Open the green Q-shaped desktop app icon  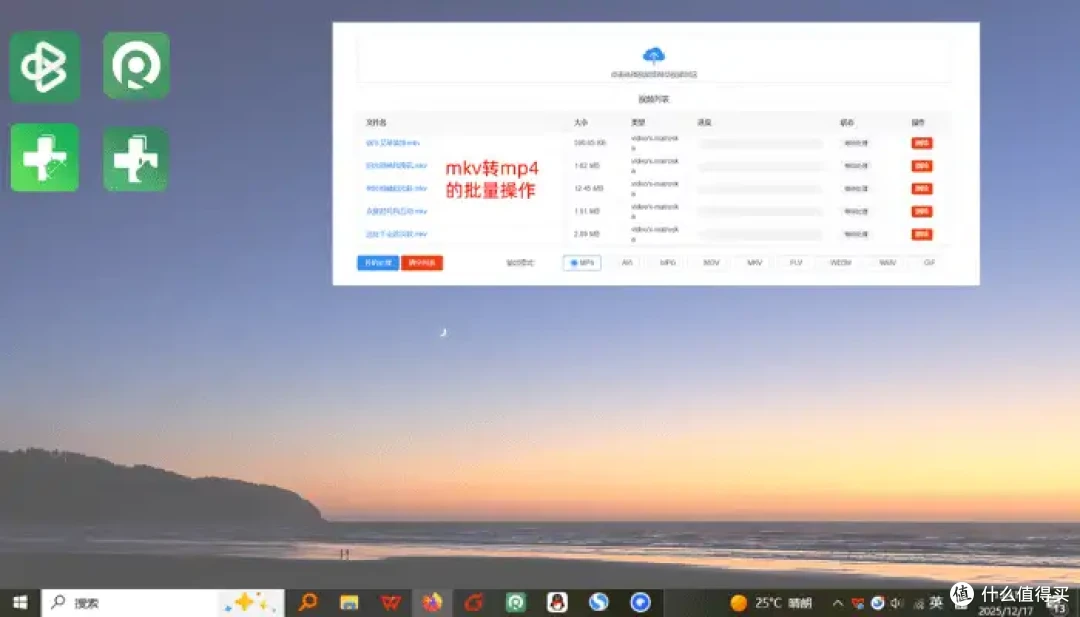[x=136, y=65]
